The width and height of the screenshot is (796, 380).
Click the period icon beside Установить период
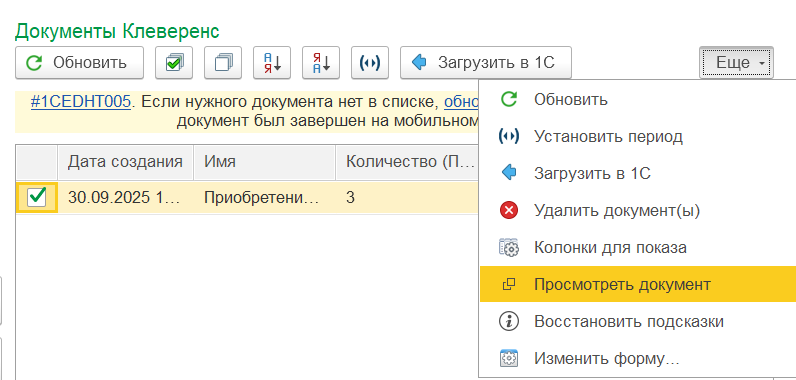click(x=509, y=136)
